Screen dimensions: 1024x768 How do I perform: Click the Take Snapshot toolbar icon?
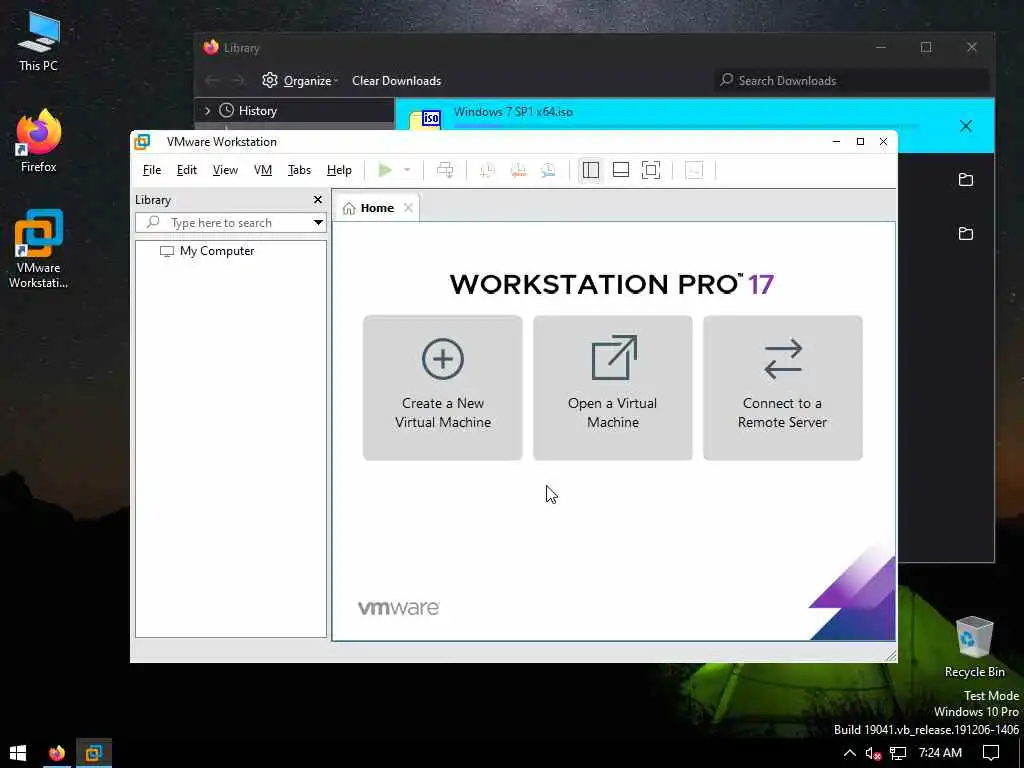pyautogui.click(x=487, y=170)
